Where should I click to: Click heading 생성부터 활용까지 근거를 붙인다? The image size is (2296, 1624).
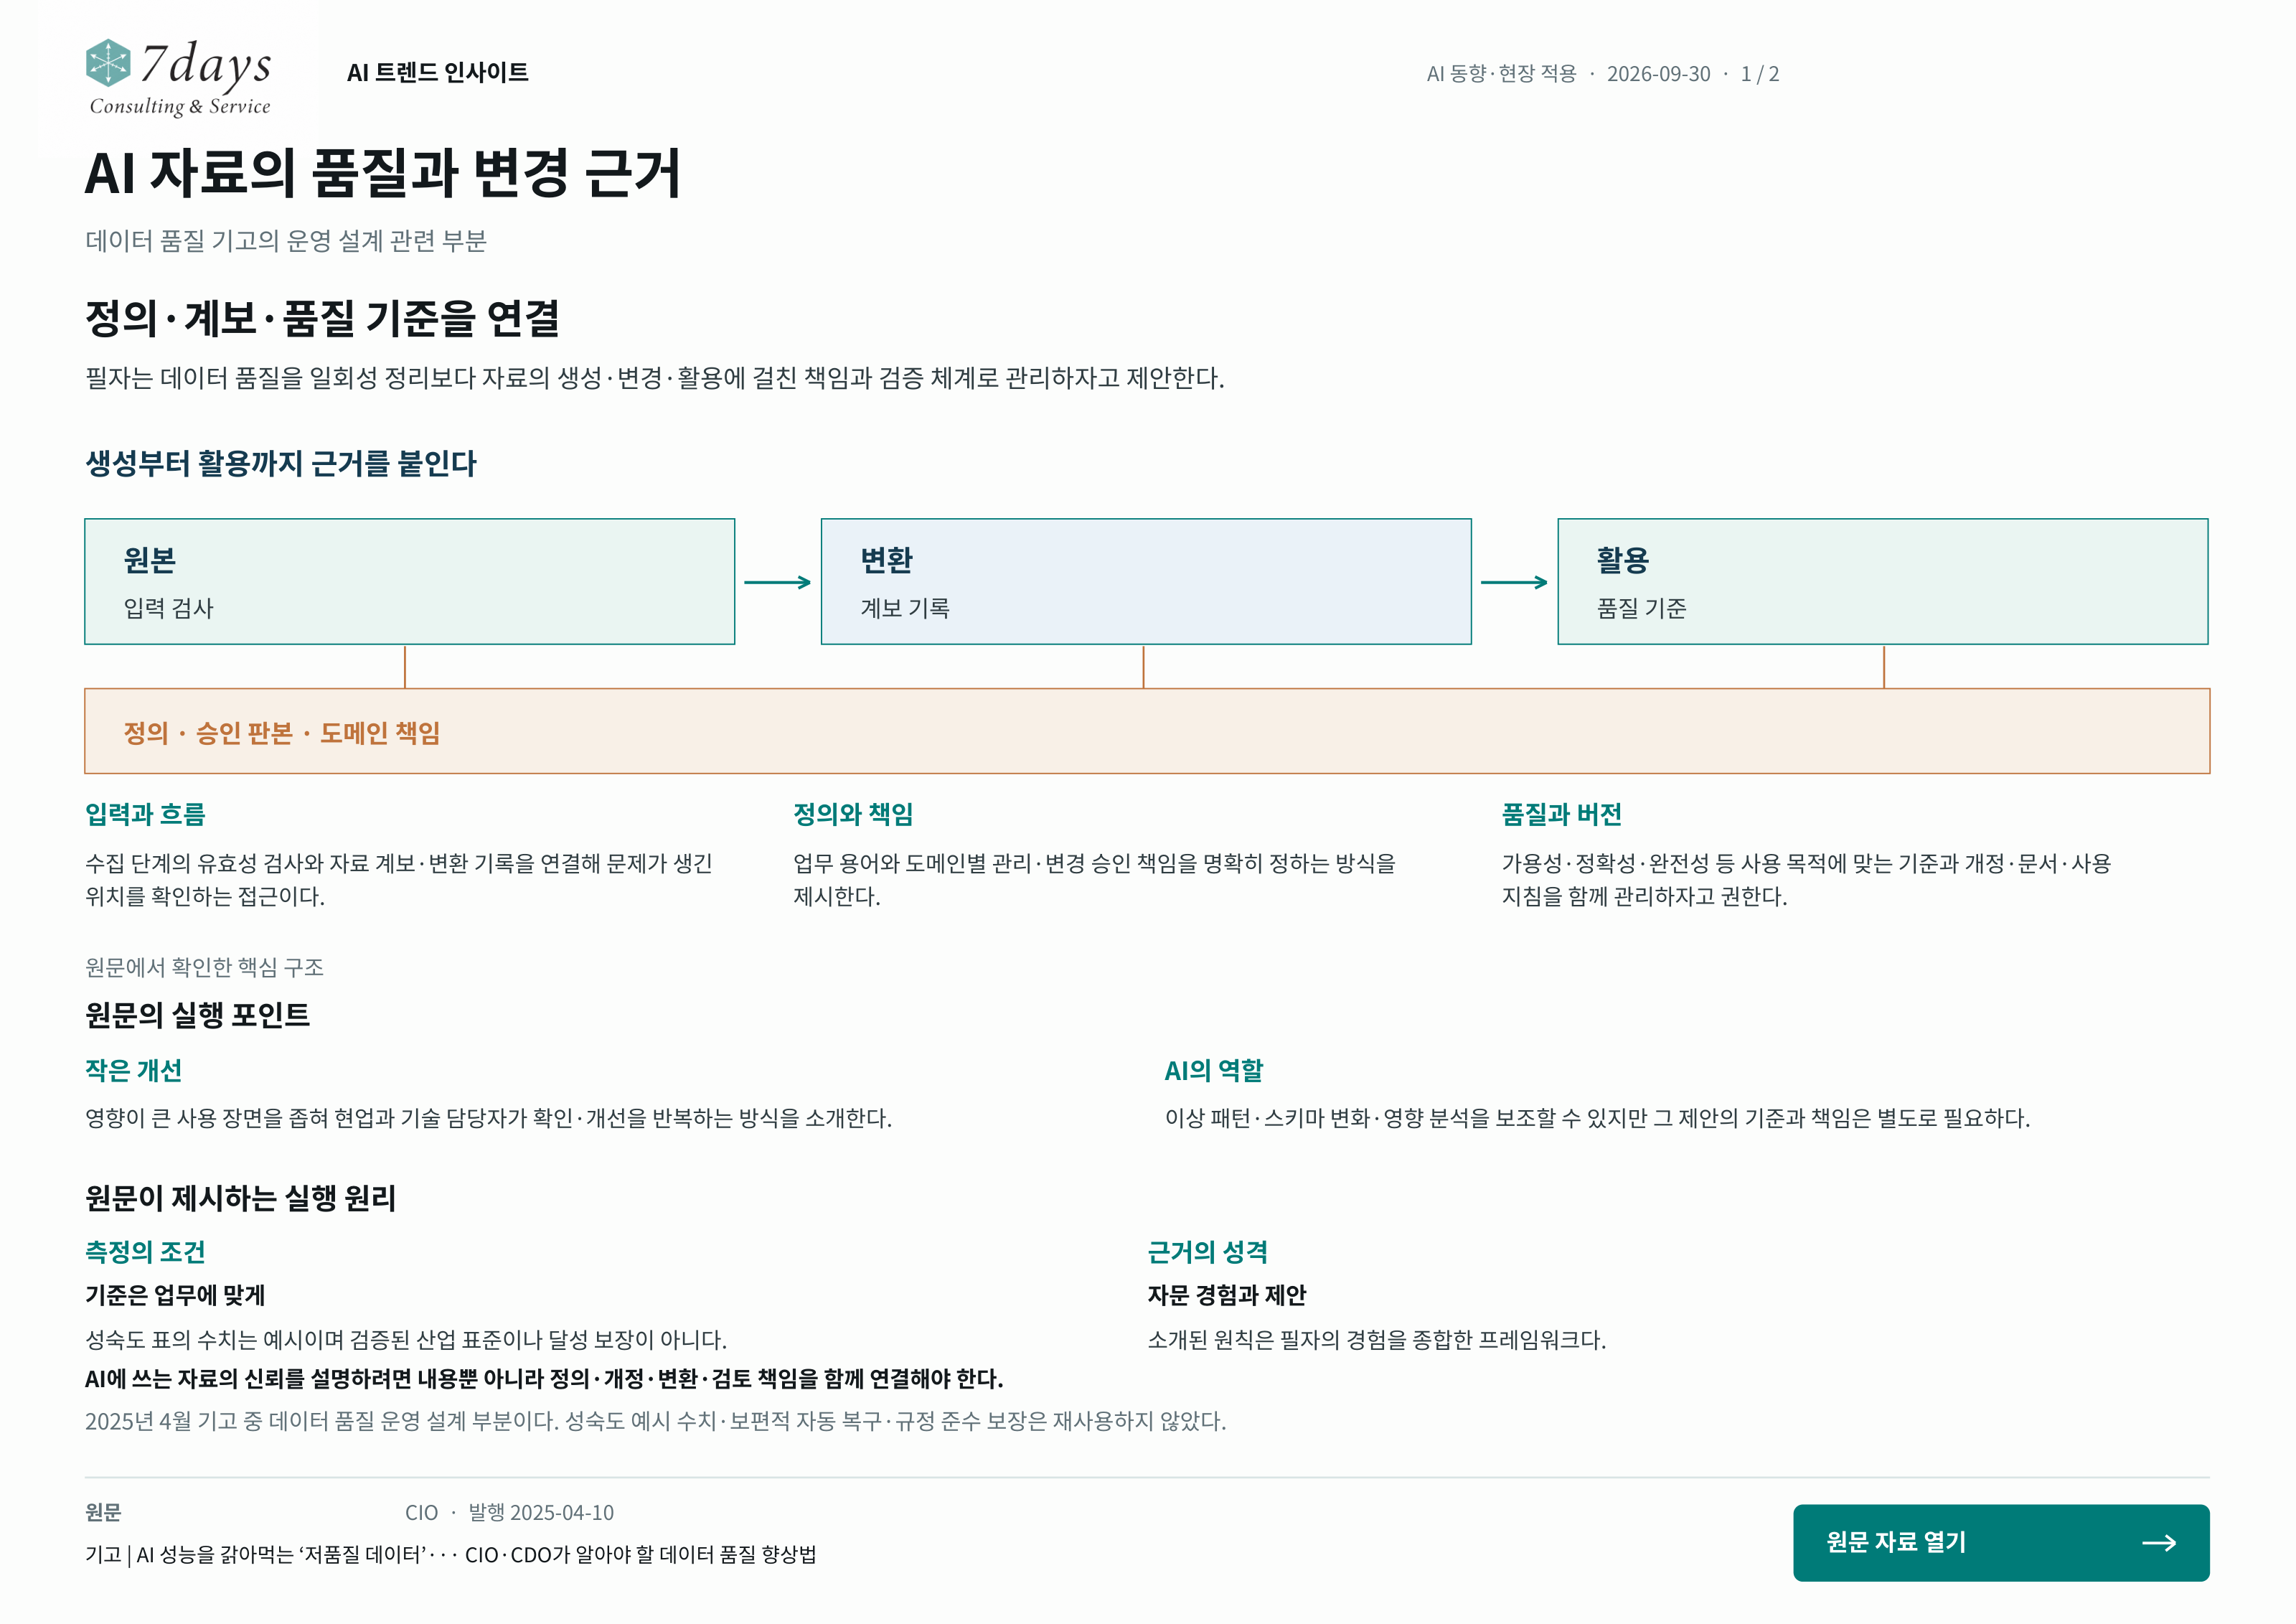(281, 463)
